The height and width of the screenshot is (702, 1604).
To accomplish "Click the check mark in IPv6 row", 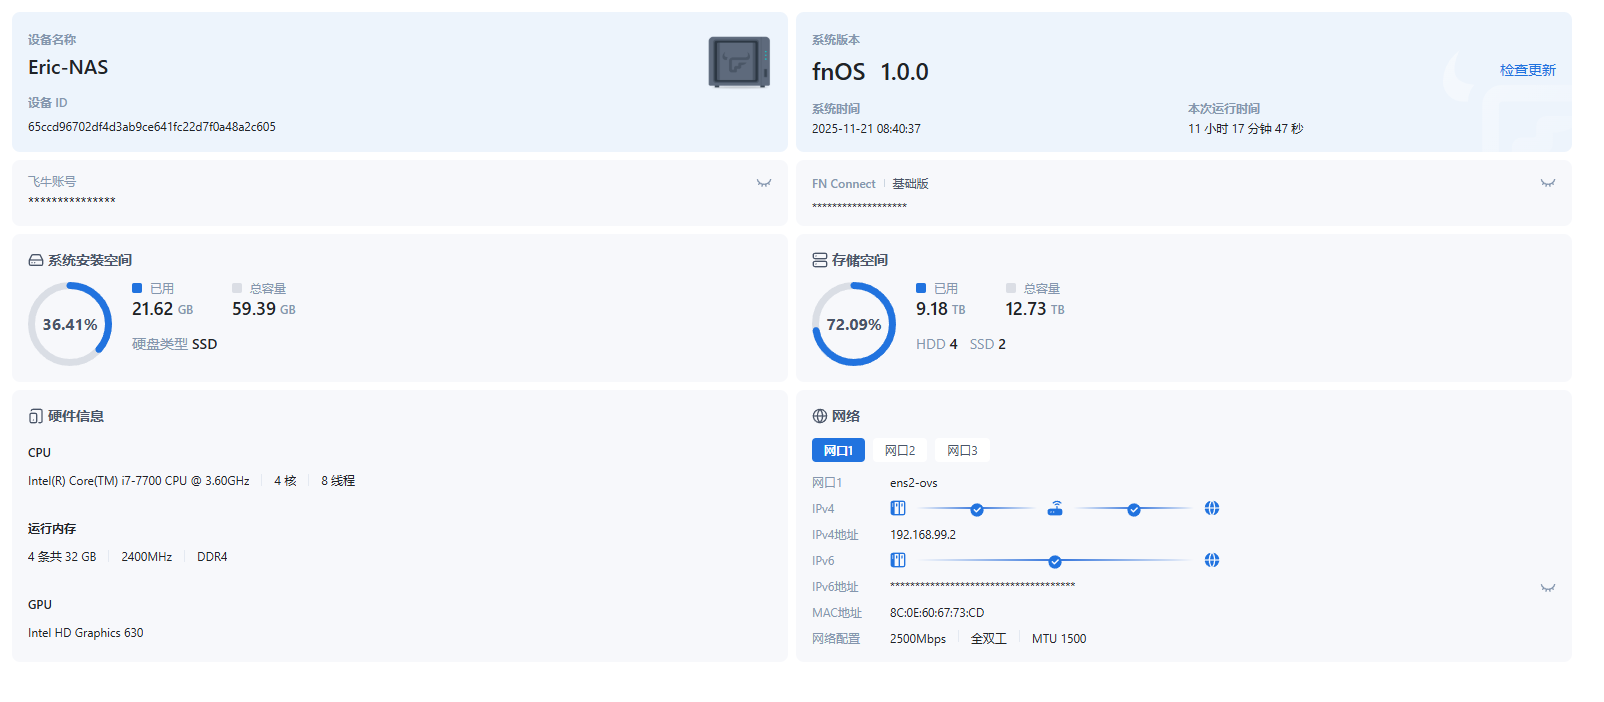I will (1055, 562).
